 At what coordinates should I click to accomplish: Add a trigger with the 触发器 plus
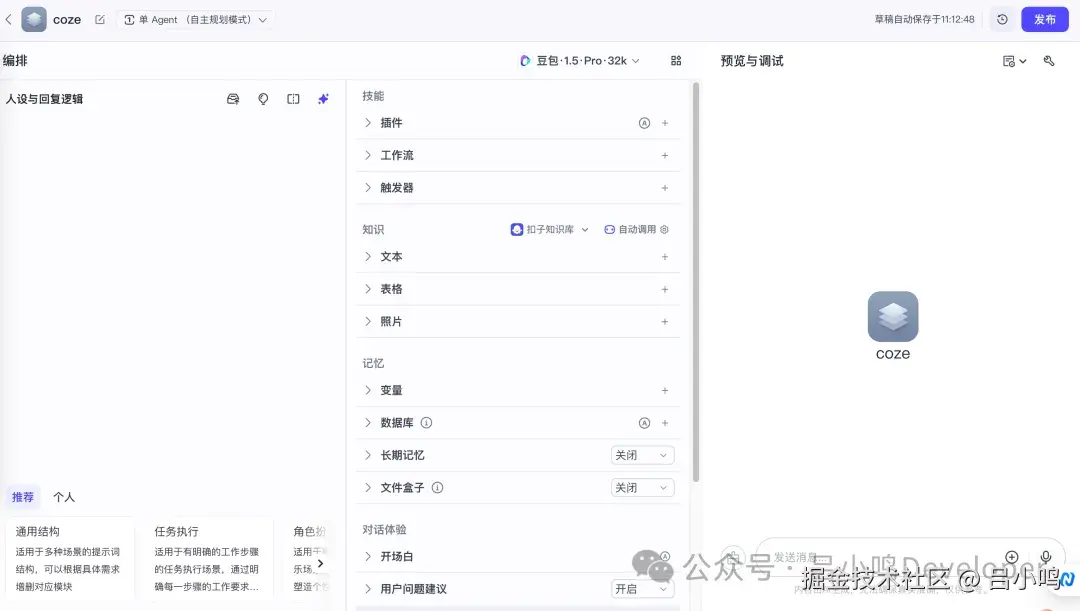tap(665, 188)
